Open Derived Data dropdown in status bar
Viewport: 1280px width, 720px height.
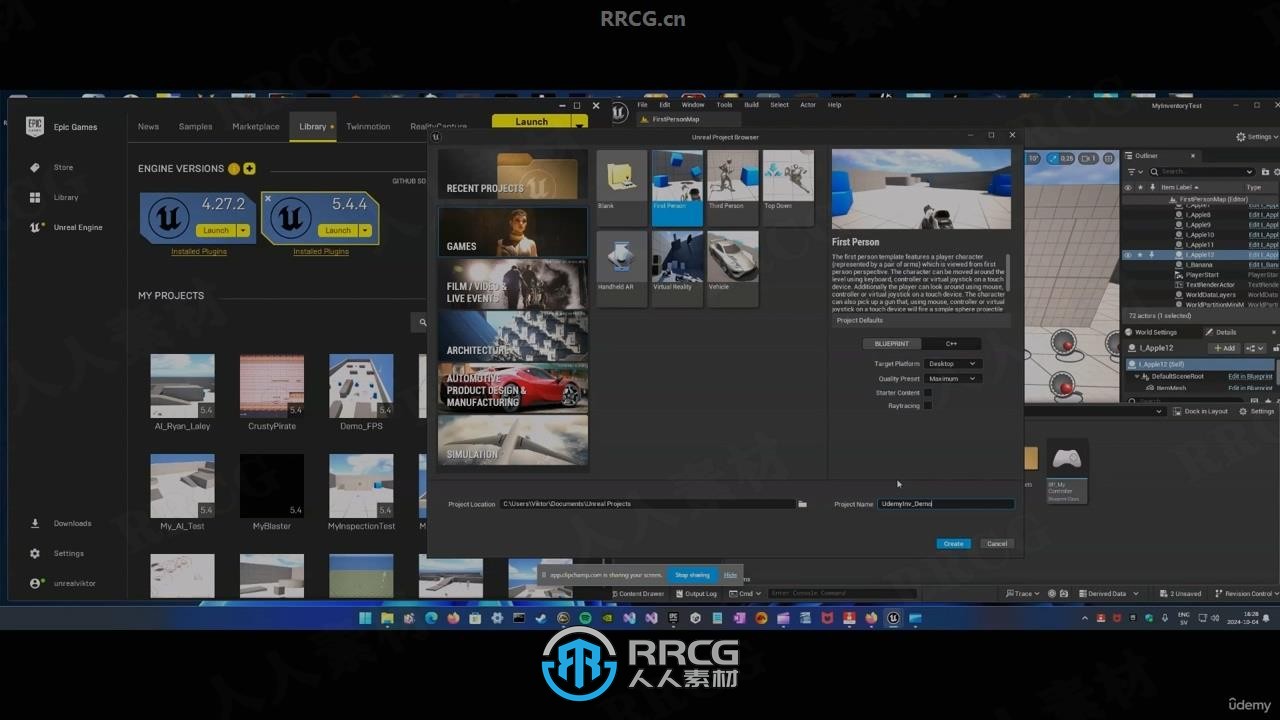[1107, 594]
